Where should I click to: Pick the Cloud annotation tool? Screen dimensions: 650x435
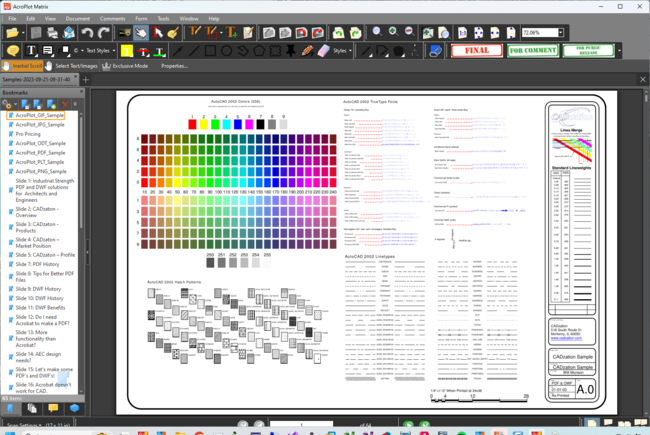[x=275, y=51]
